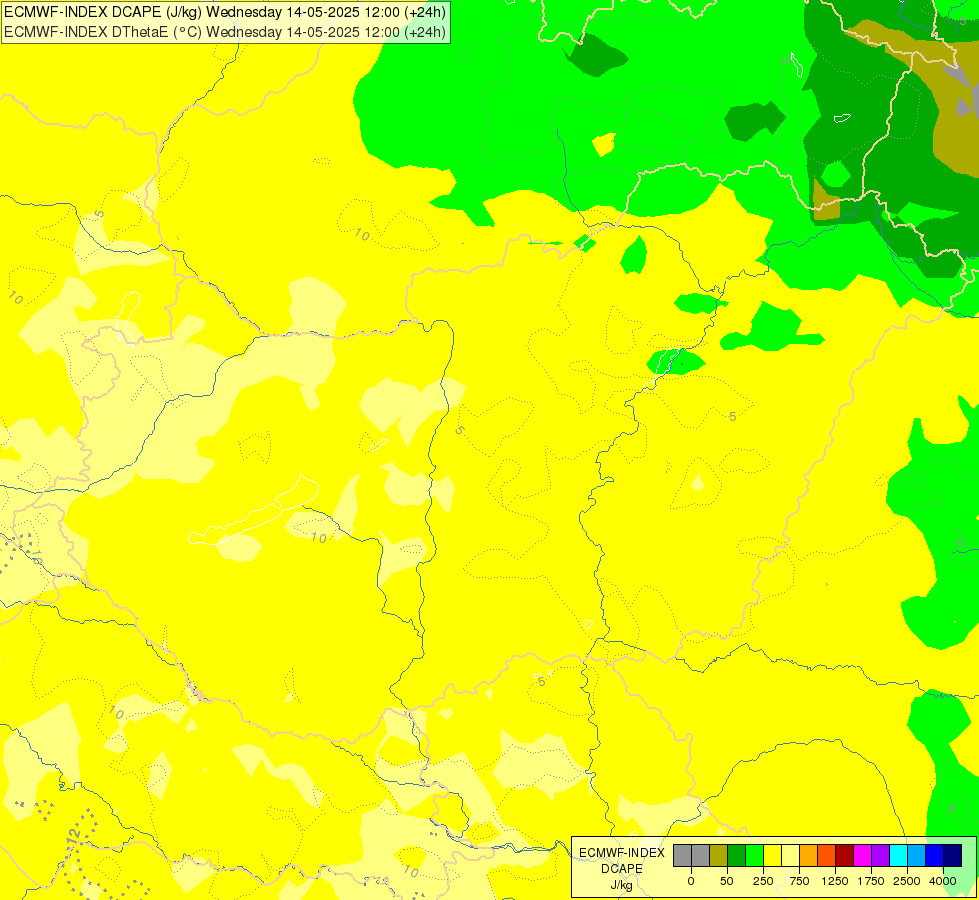This screenshot has height=900, width=979.
Task: Click the '4000' legend value
Action: pyautogui.click(x=943, y=881)
